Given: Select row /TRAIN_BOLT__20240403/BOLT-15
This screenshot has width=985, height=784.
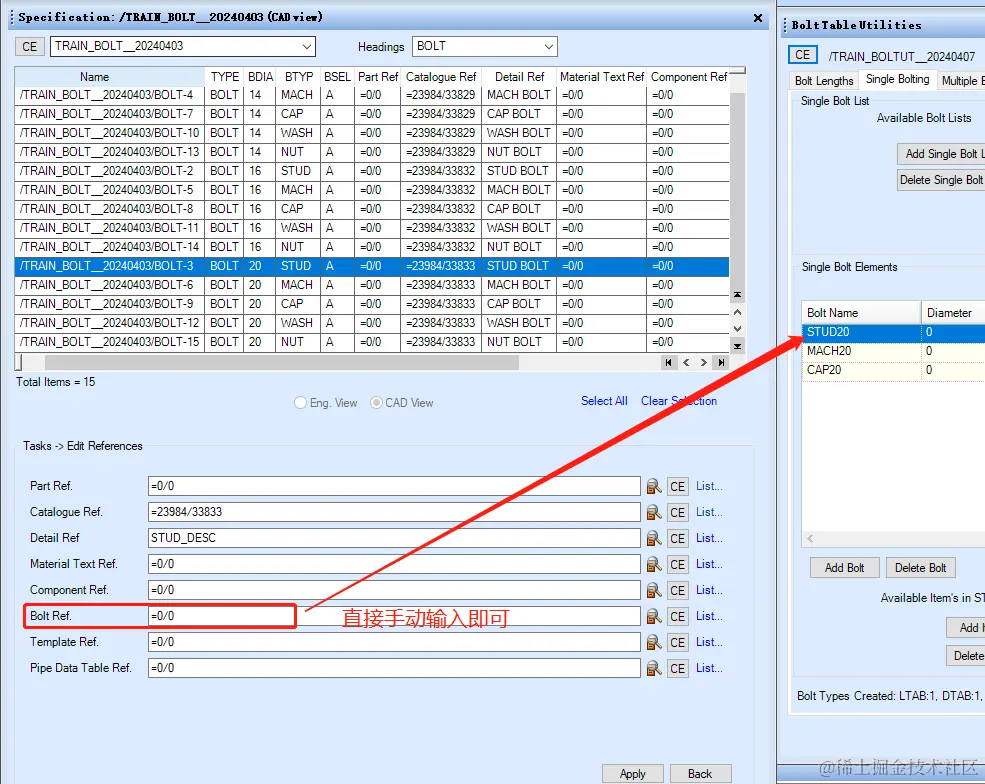Looking at the screenshot, I should [x=372, y=342].
